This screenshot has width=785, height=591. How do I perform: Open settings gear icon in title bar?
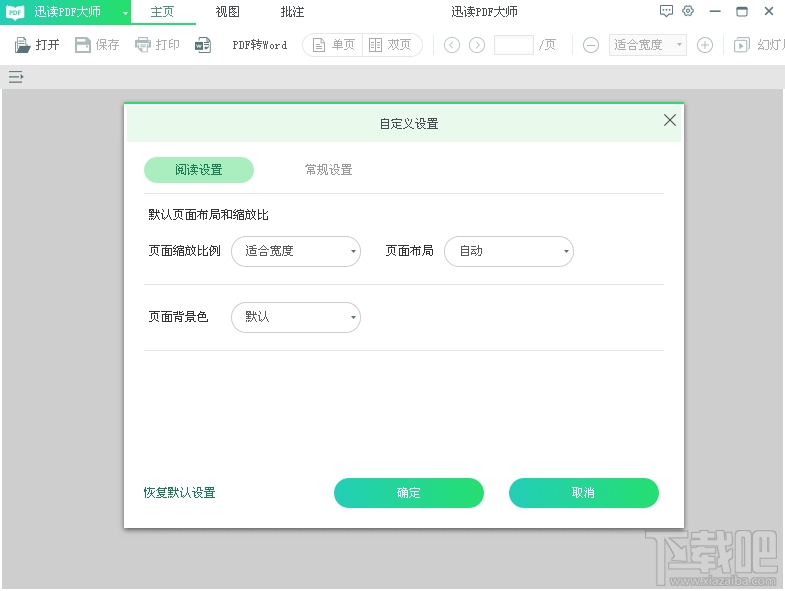[688, 11]
